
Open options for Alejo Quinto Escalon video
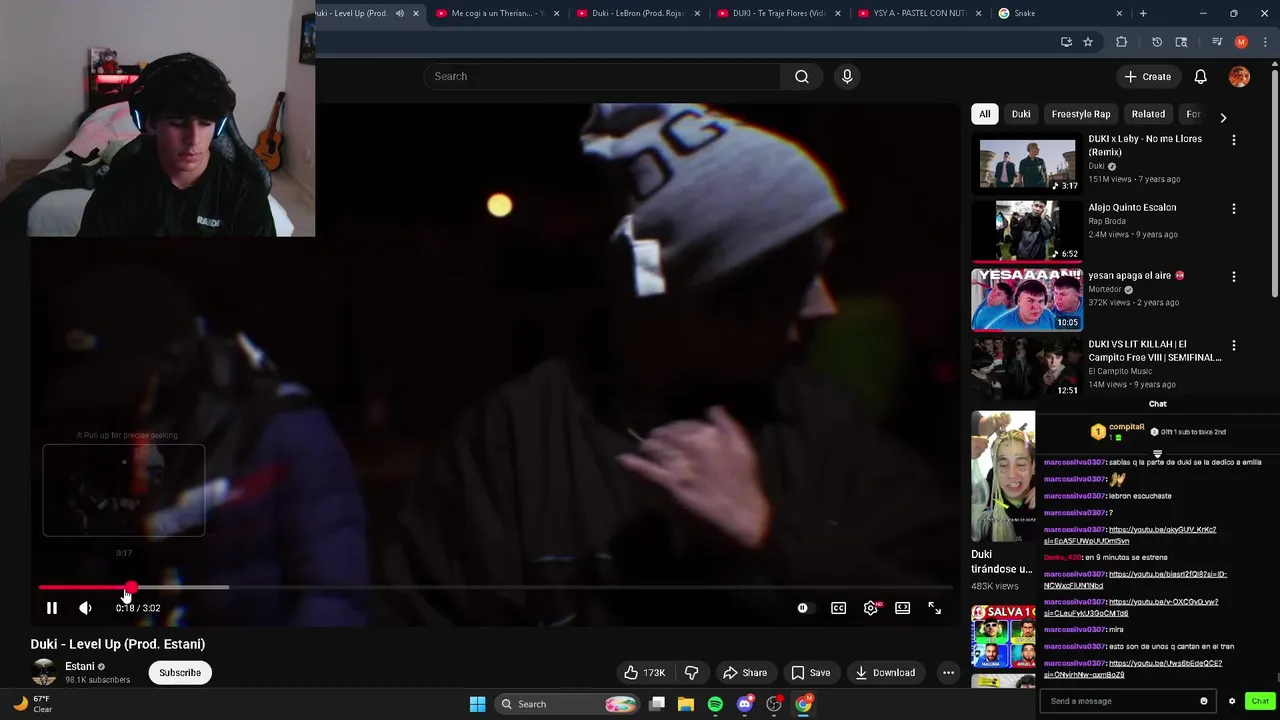point(1233,208)
